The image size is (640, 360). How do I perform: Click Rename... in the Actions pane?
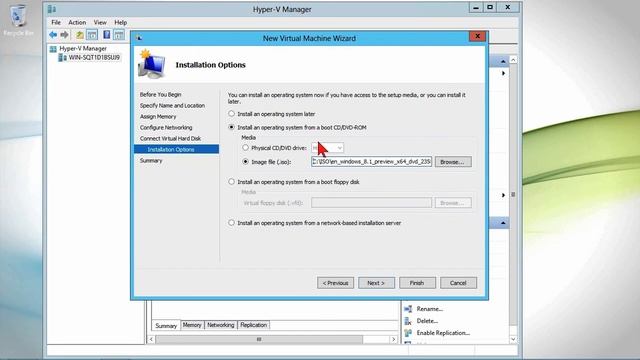click(x=430, y=309)
